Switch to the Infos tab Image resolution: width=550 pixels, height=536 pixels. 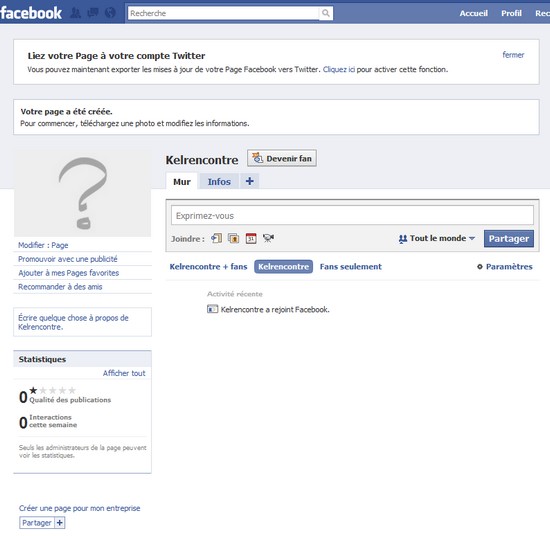click(x=219, y=181)
